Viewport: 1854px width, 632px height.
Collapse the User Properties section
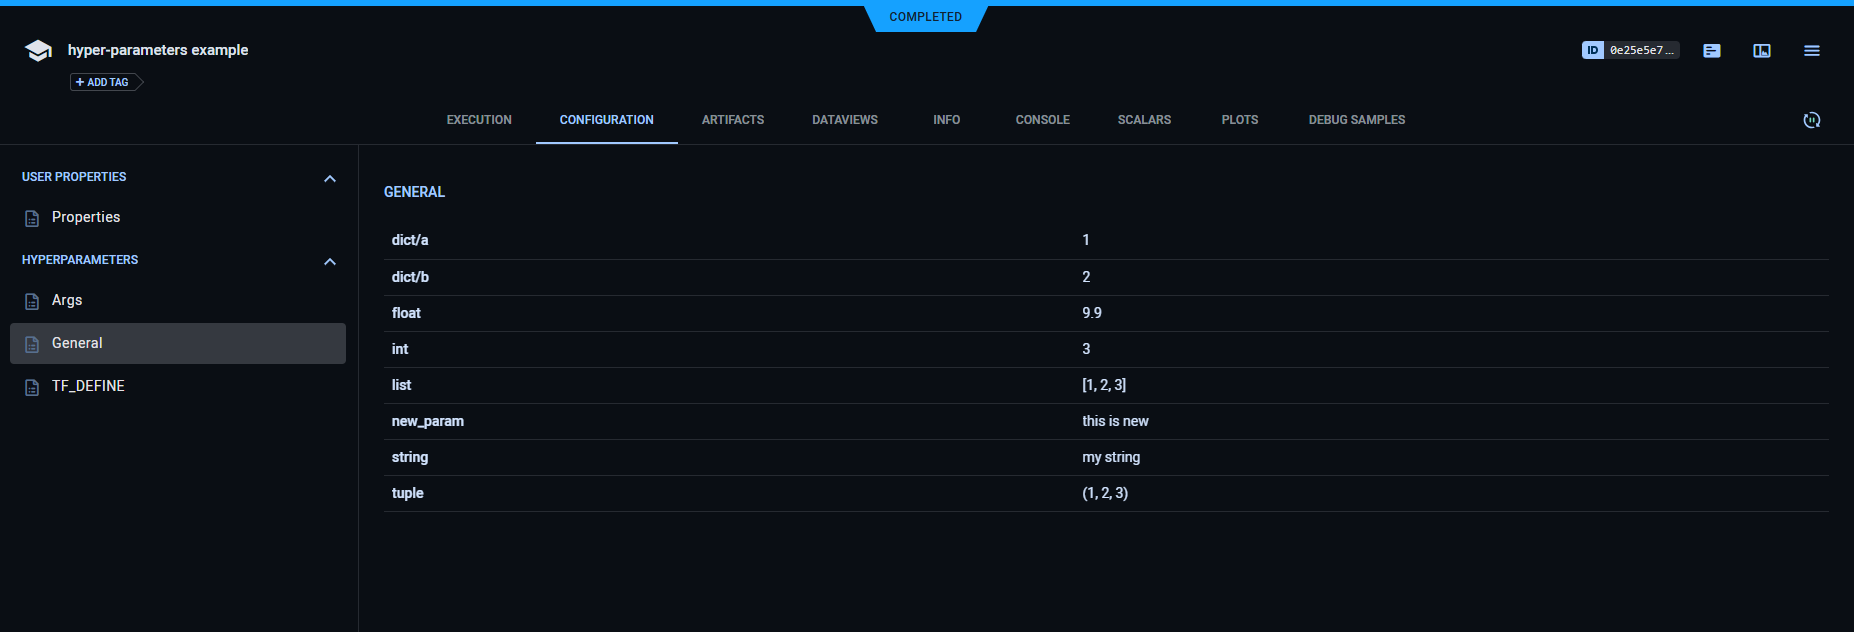[330, 178]
